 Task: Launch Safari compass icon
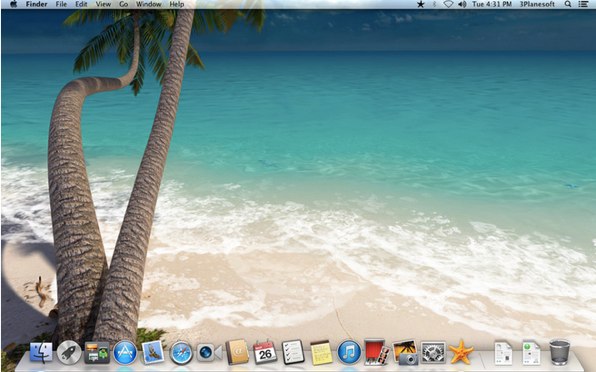pos(181,353)
